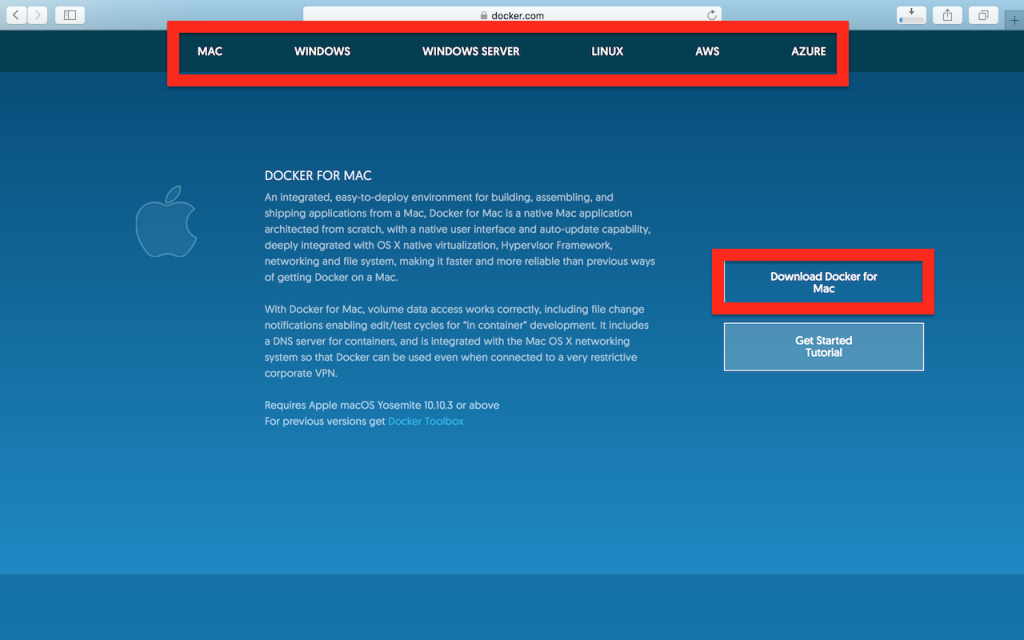The width and height of the screenshot is (1024, 640).
Task: Go forward with Safari's forward arrow
Action: pyautogui.click(x=37, y=14)
